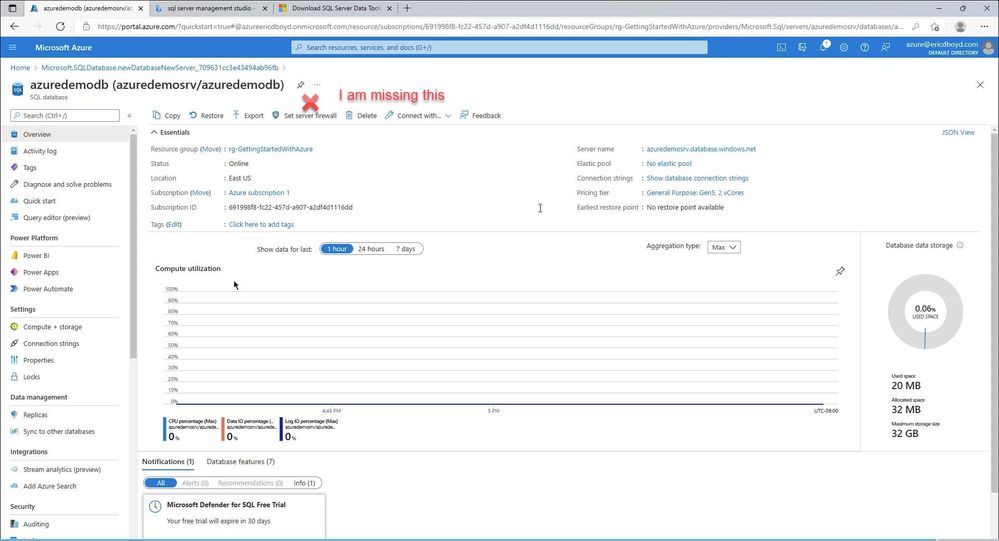
Task: Select the Recommendations (0) filter
Action: [x=250, y=483]
